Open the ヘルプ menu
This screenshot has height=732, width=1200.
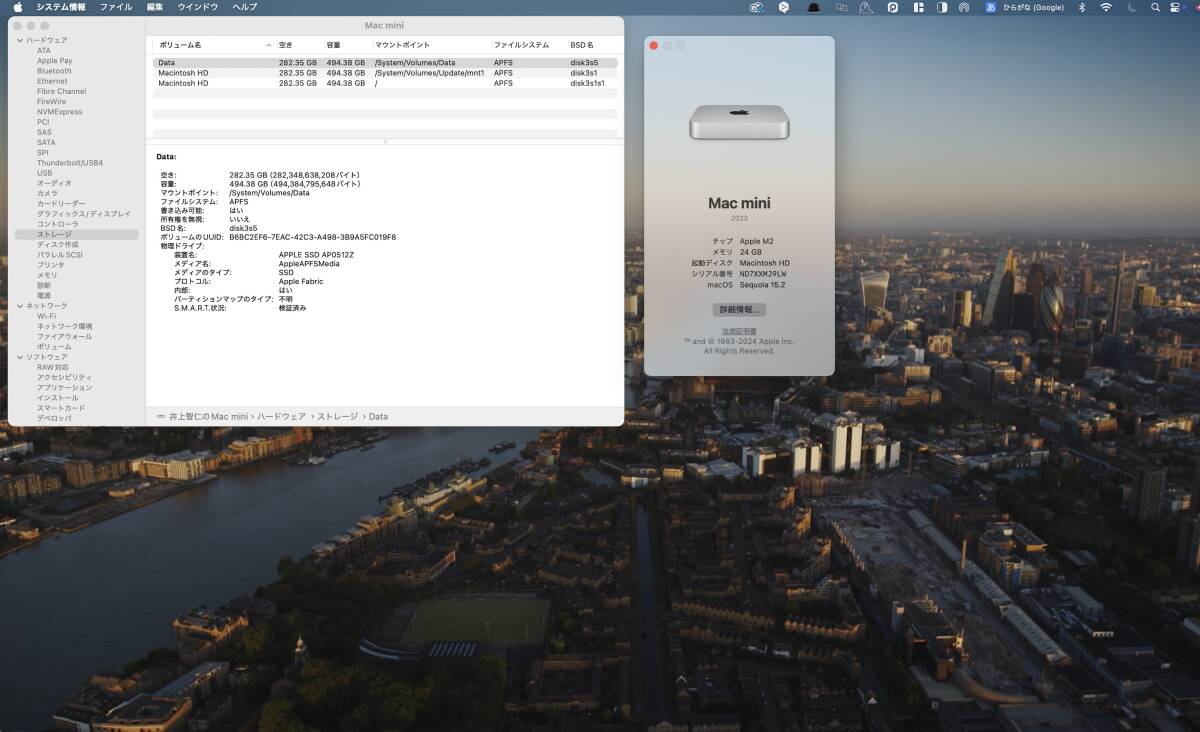244,7
